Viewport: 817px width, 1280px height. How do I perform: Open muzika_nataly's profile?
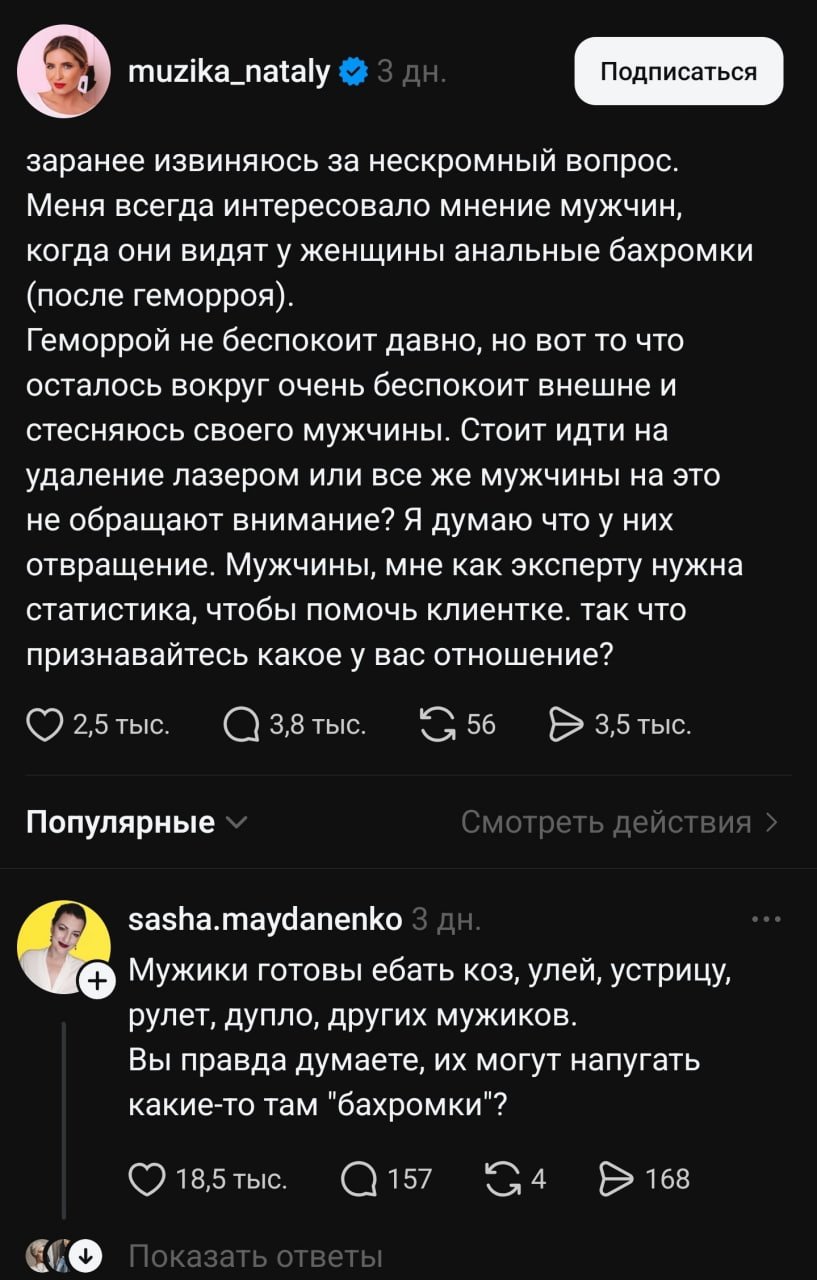(x=229, y=69)
